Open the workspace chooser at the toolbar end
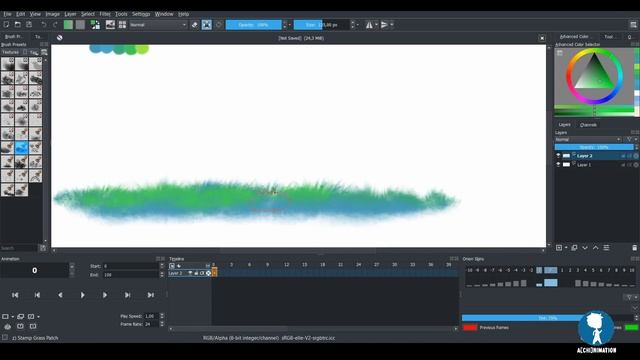The height and width of the screenshot is (360, 640). click(x=633, y=25)
